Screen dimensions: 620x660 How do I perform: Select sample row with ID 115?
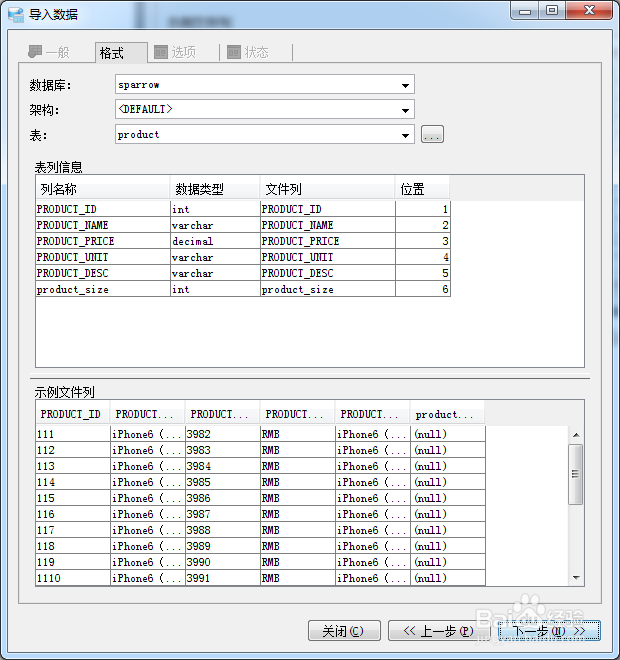261,498
